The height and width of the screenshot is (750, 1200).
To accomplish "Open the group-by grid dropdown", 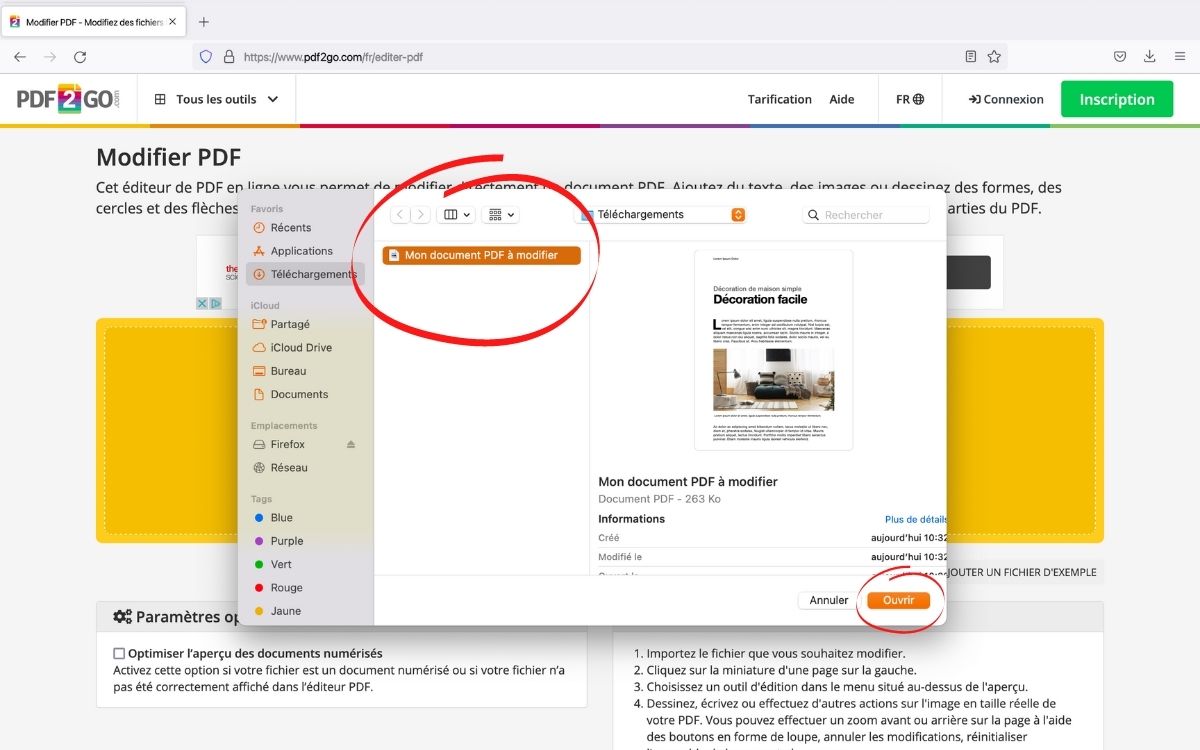I will 499,214.
